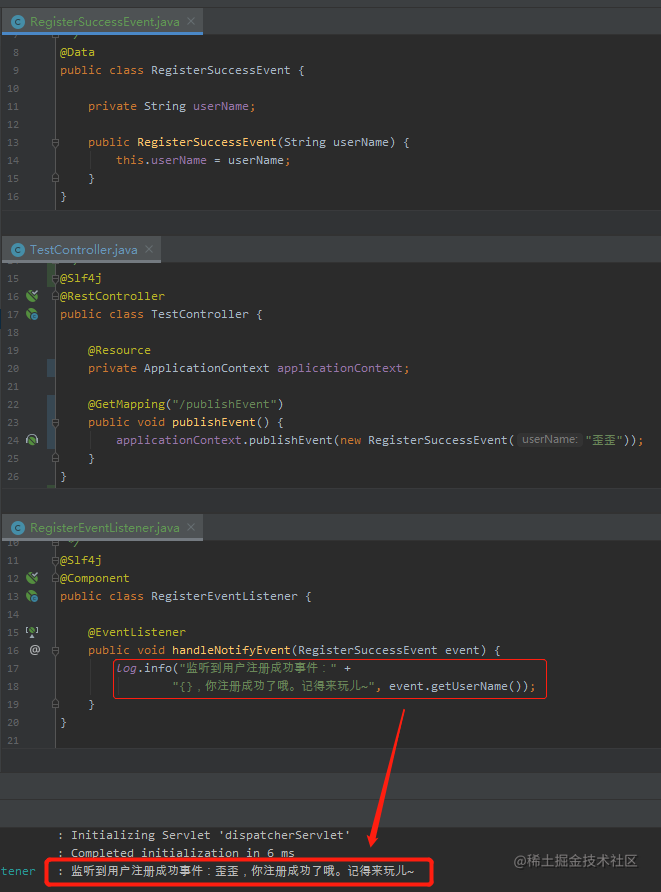
Task: Click the Spring bean gutter icon beside @RestController
Action: coord(32,296)
